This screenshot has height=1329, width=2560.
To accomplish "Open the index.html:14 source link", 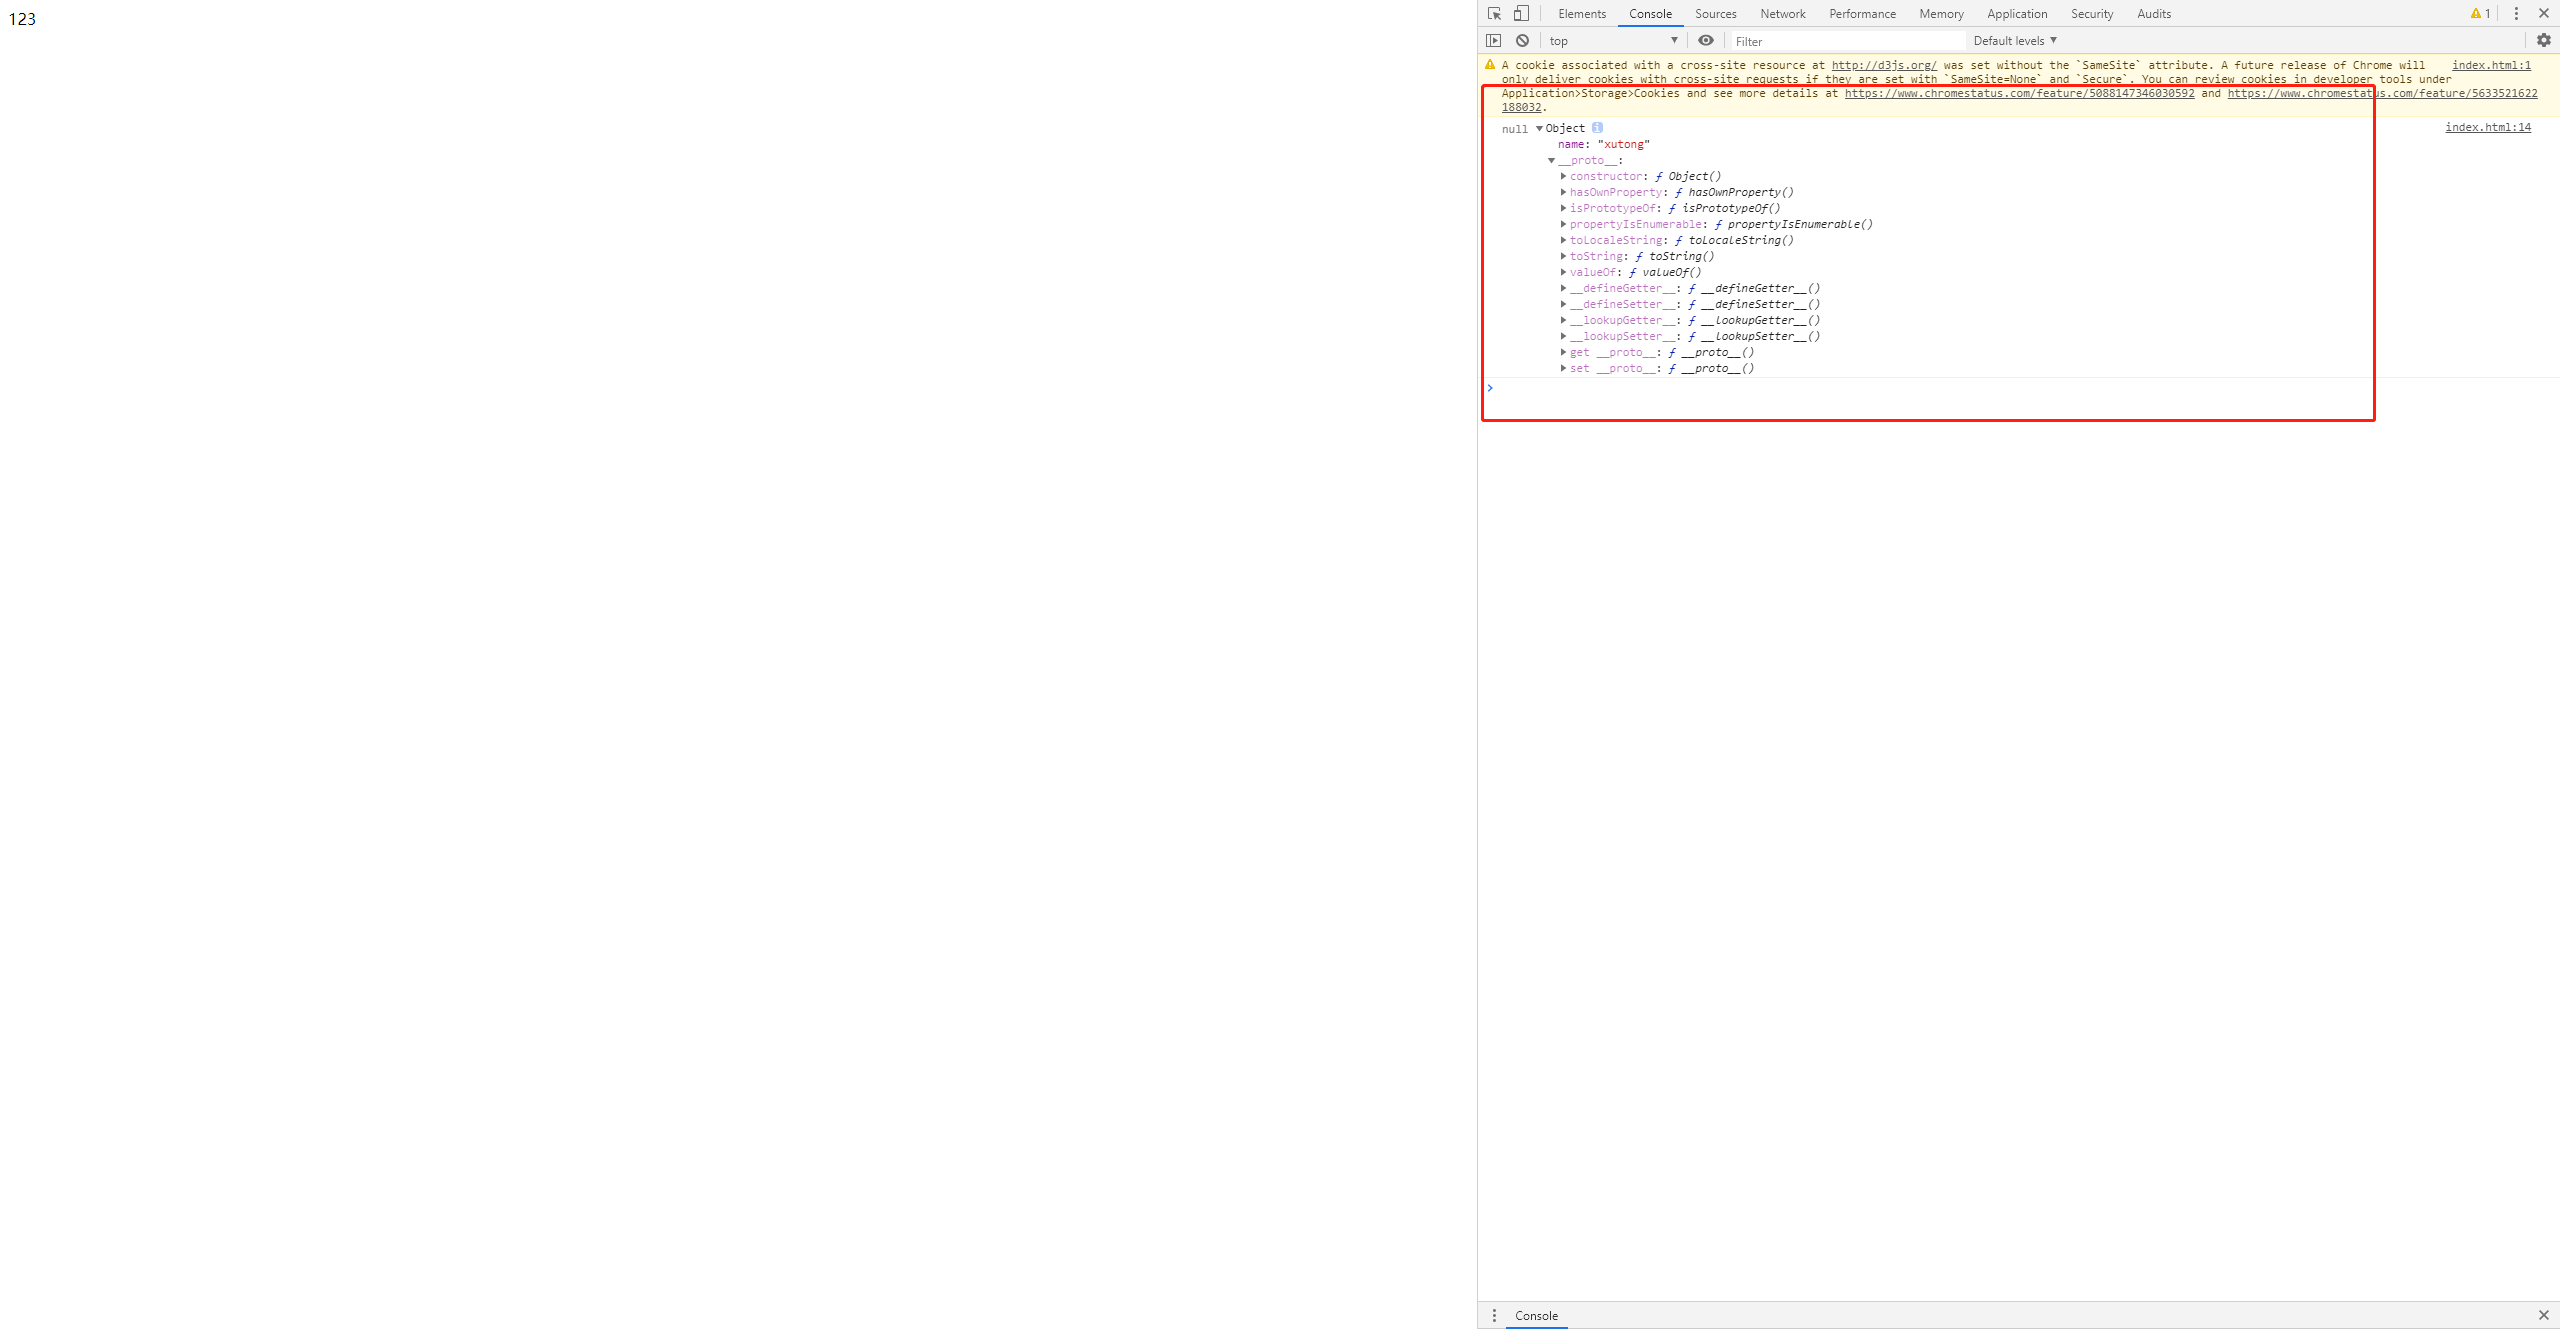I will point(2489,127).
